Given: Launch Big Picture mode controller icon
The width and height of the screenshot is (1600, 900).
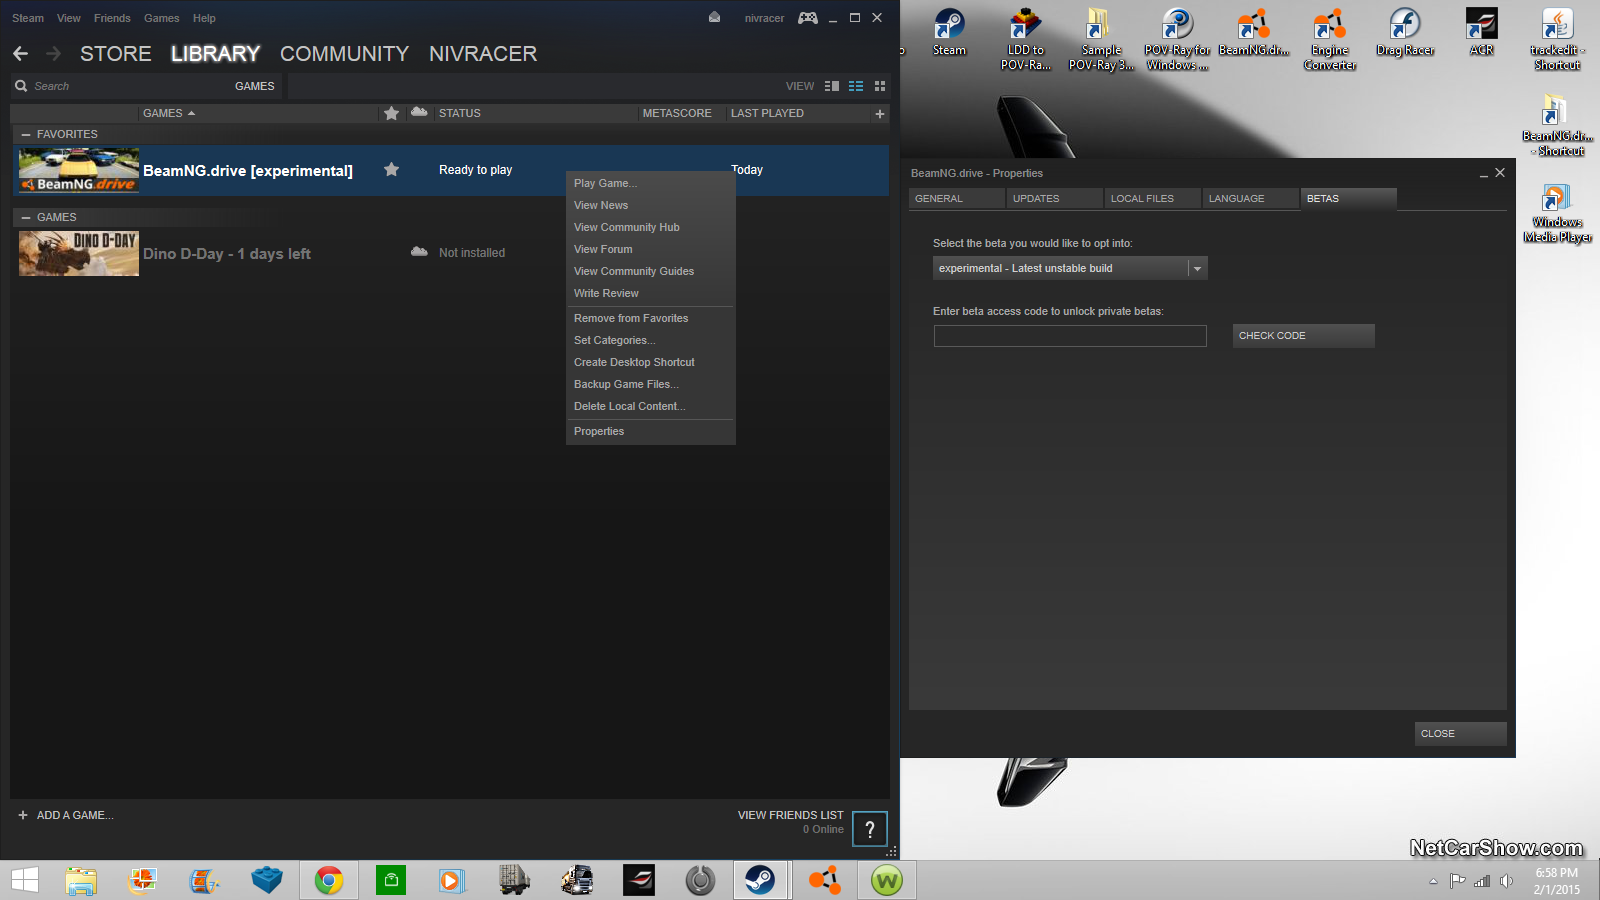Looking at the screenshot, I should point(808,17).
